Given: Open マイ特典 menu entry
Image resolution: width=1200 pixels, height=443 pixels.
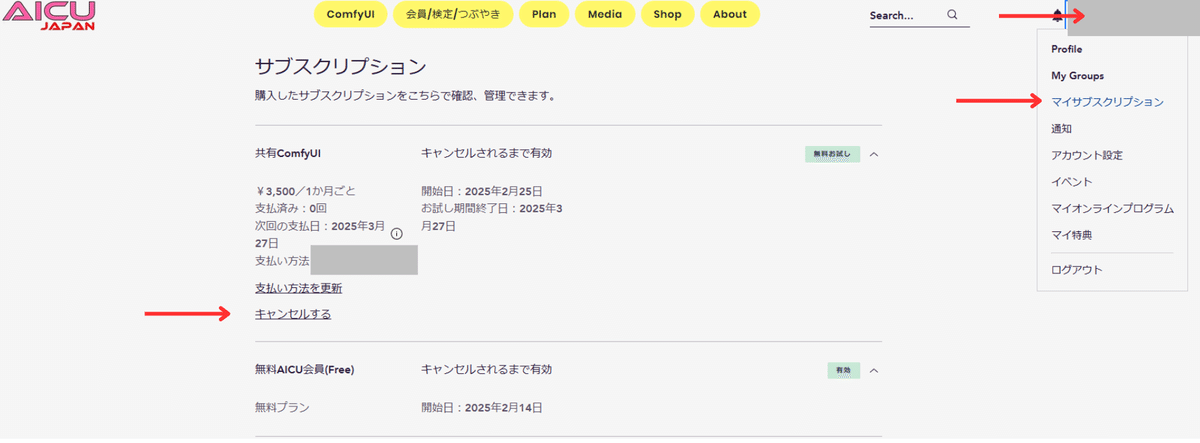Looking at the screenshot, I should pos(1071,235).
